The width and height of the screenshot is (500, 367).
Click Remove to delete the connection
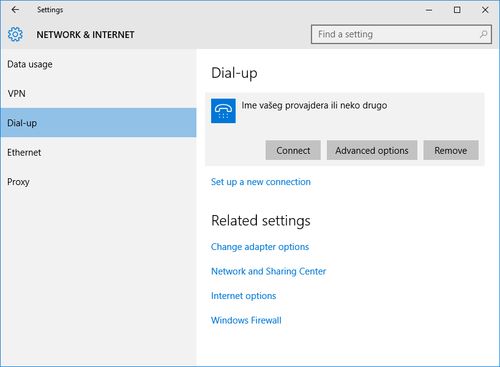point(451,150)
